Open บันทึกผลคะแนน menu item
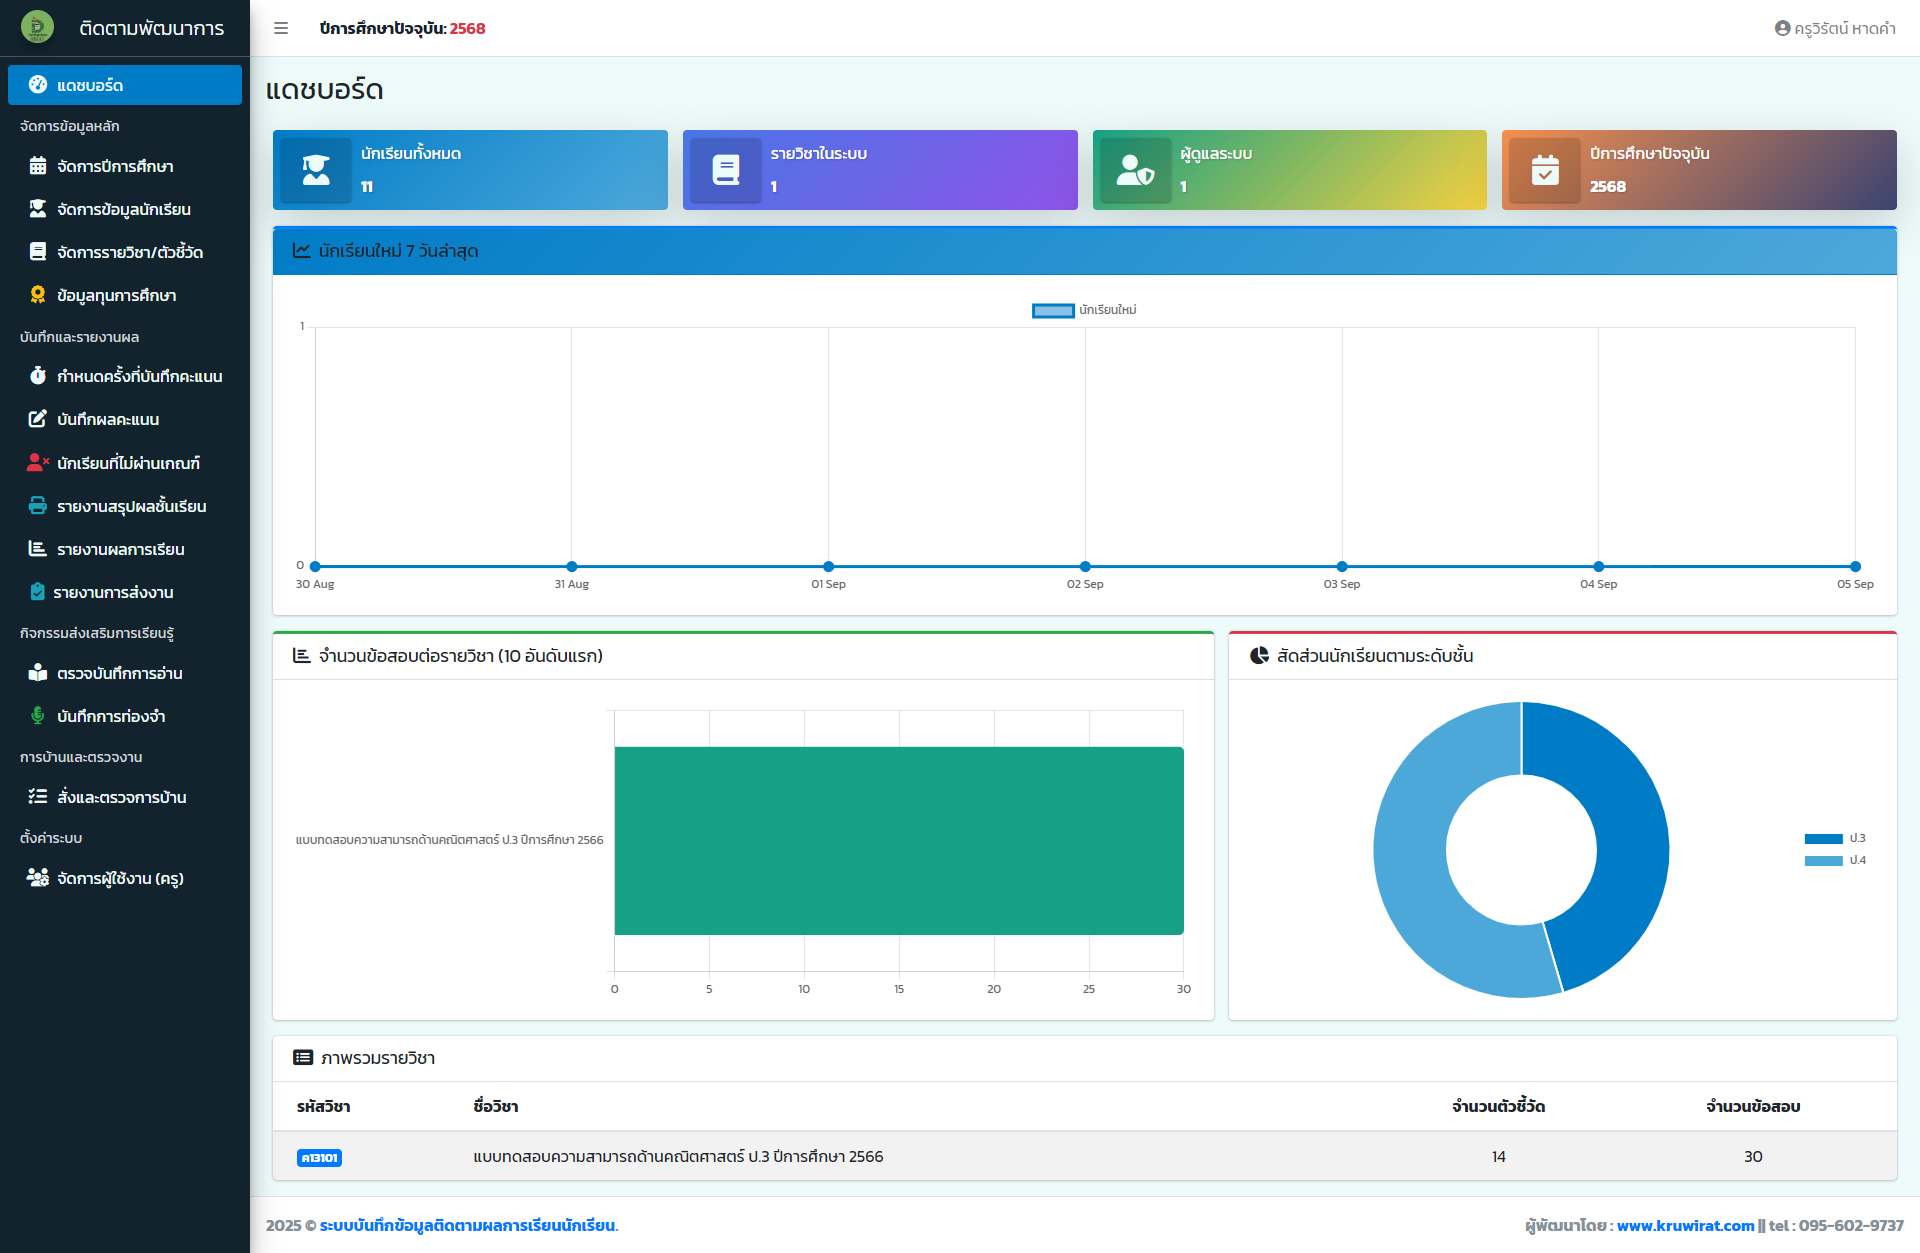 [x=108, y=419]
